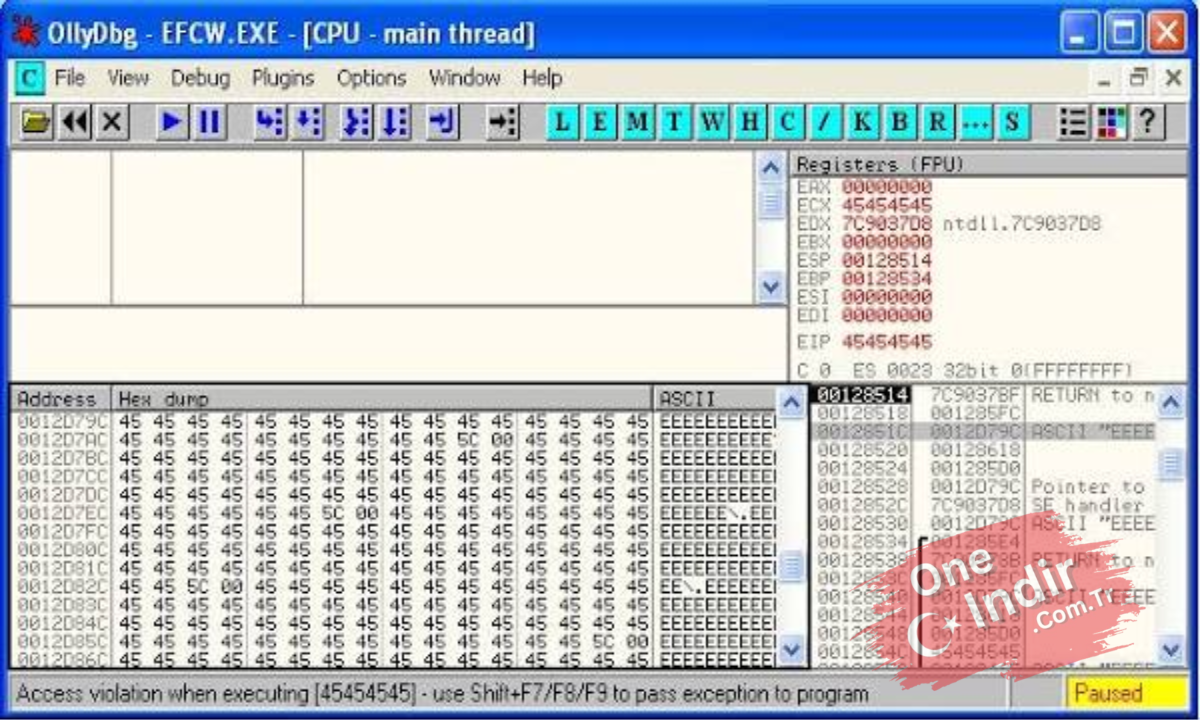
Task: Click stack pane scrollbar thumb
Action: 1171,465
